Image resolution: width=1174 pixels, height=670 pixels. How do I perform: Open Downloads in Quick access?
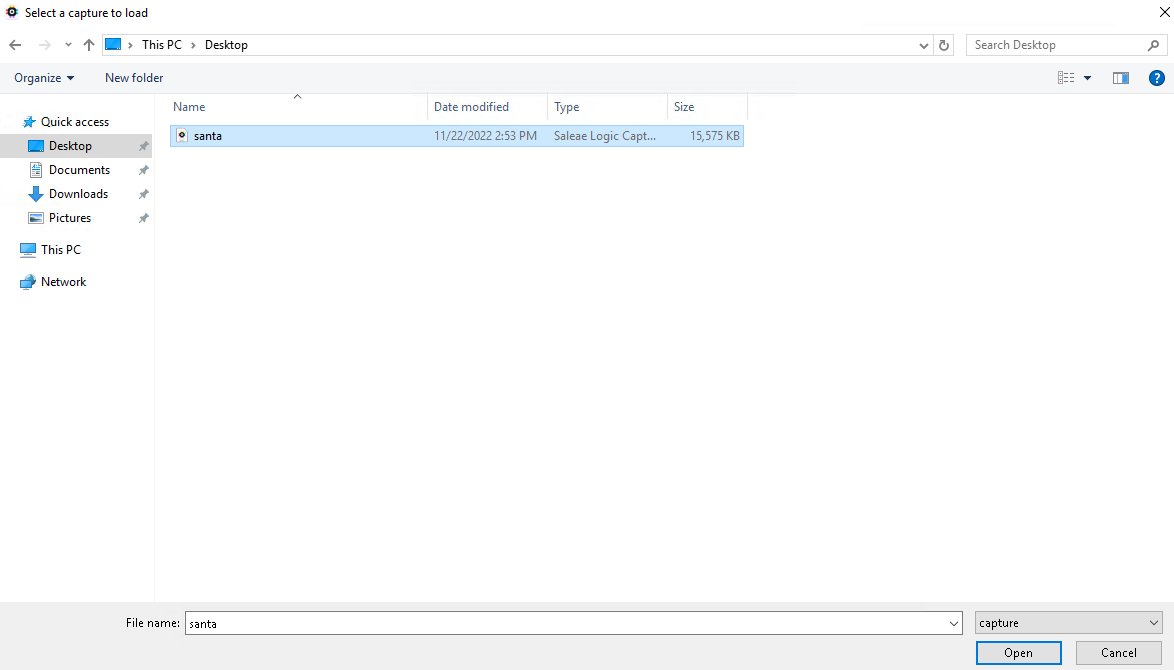[x=78, y=194]
